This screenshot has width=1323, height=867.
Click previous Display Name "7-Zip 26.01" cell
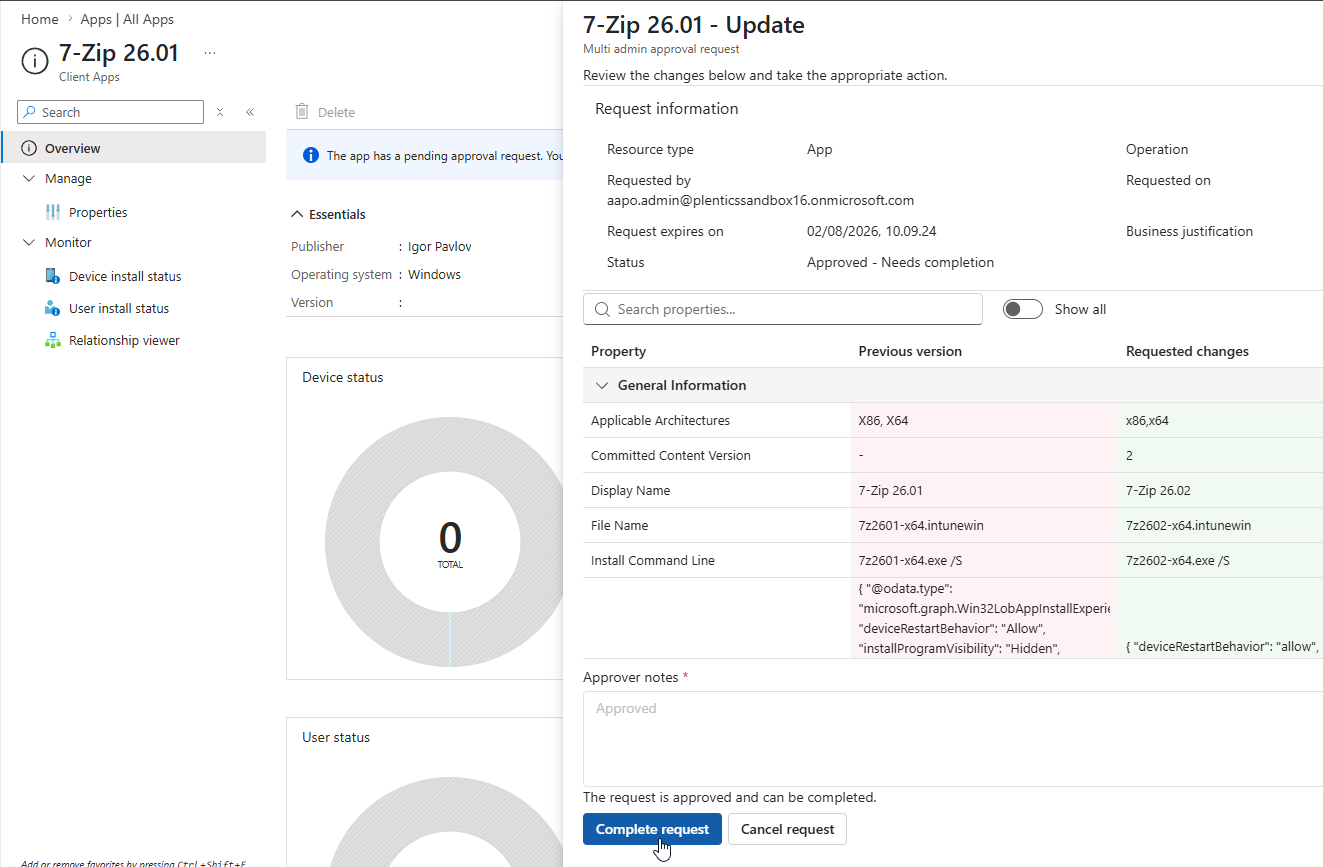891,490
